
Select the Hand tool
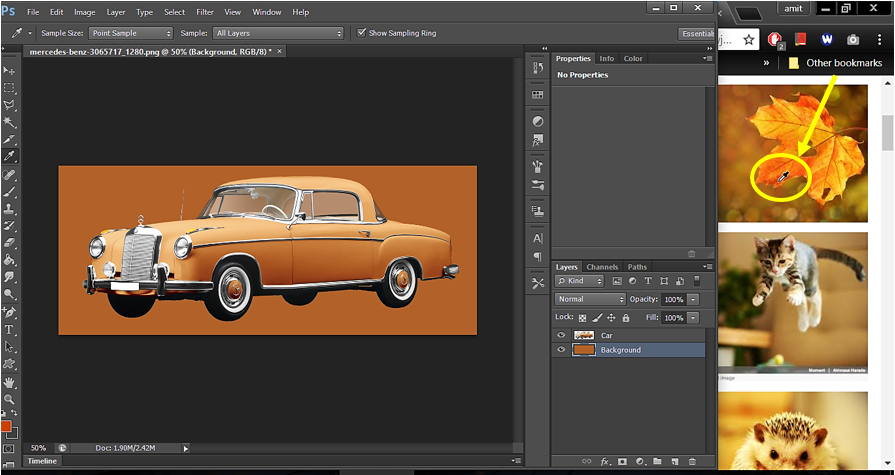coord(9,382)
